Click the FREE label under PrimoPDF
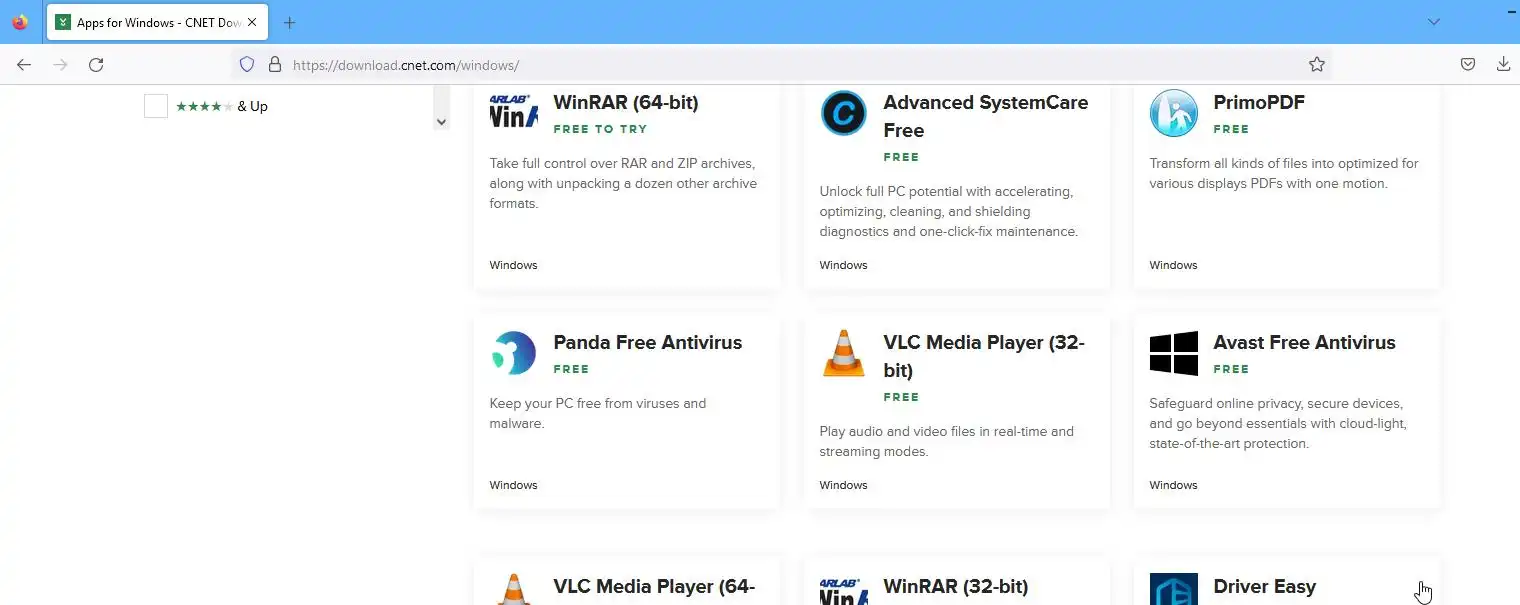 (x=1231, y=129)
